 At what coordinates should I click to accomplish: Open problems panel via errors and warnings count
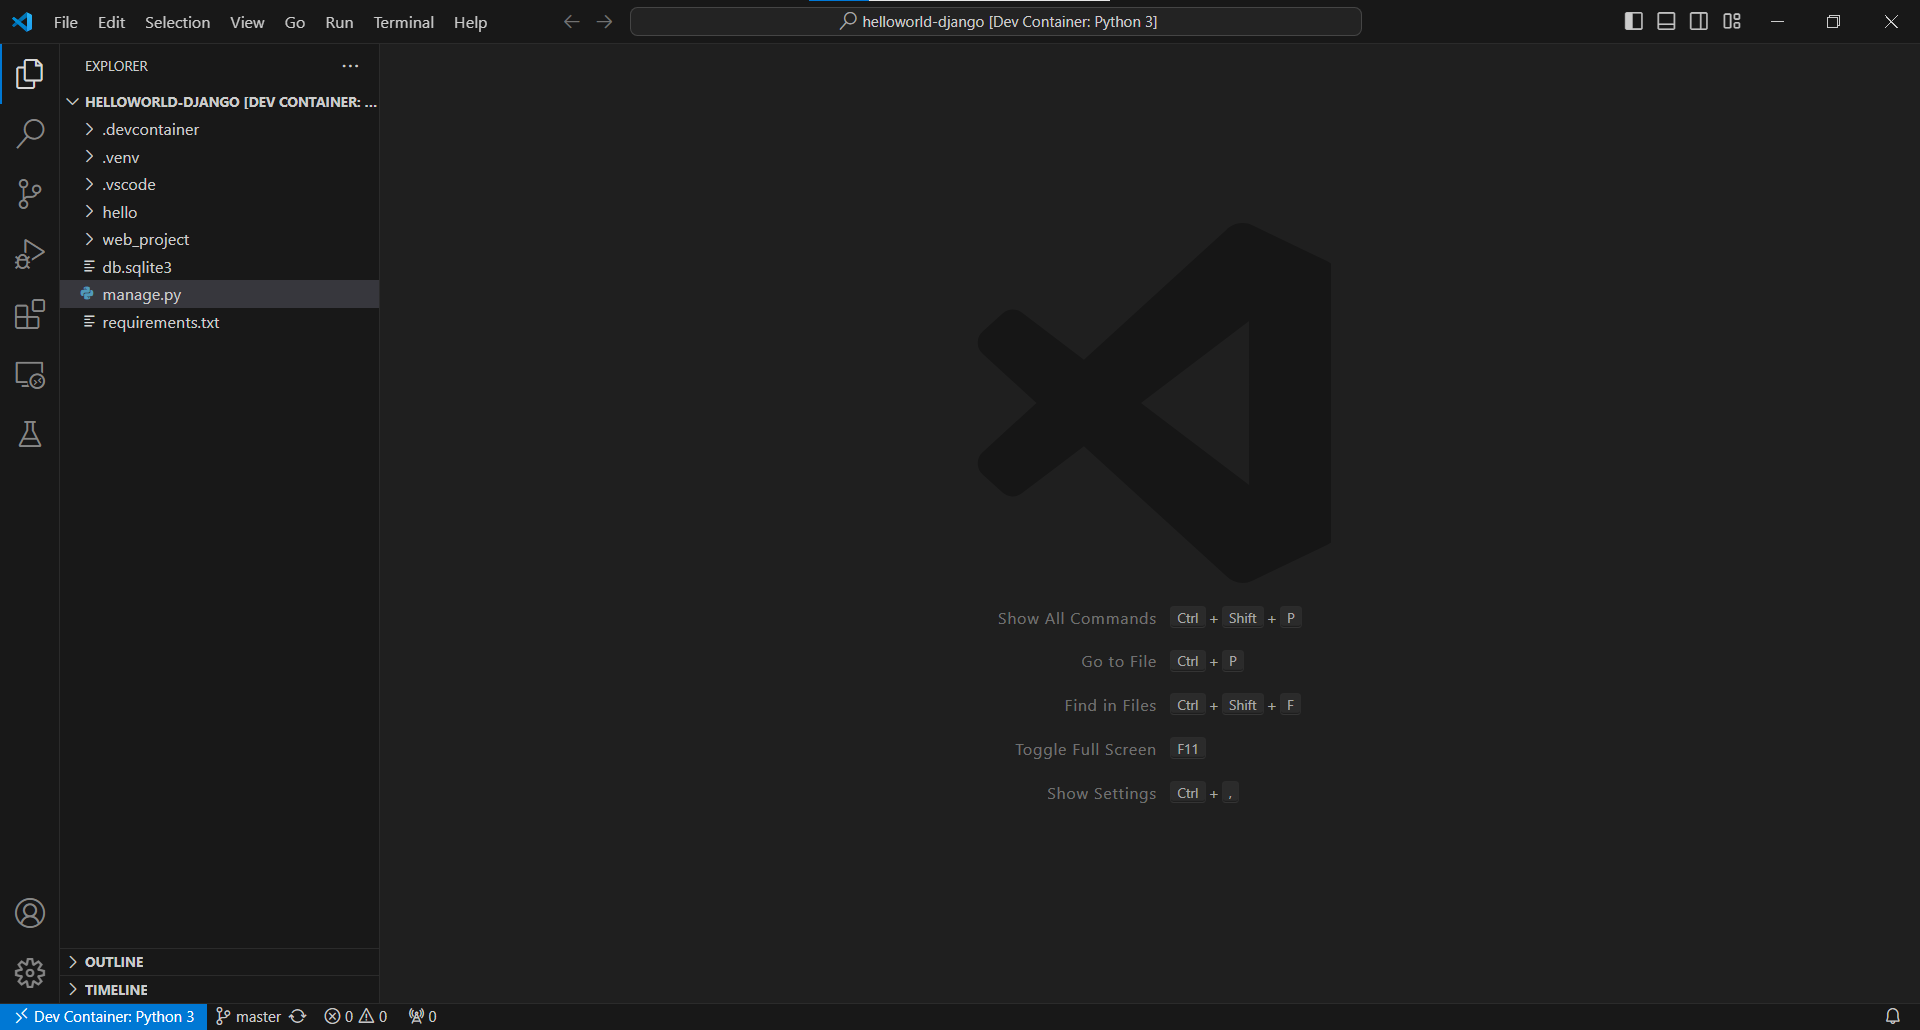click(356, 1016)
